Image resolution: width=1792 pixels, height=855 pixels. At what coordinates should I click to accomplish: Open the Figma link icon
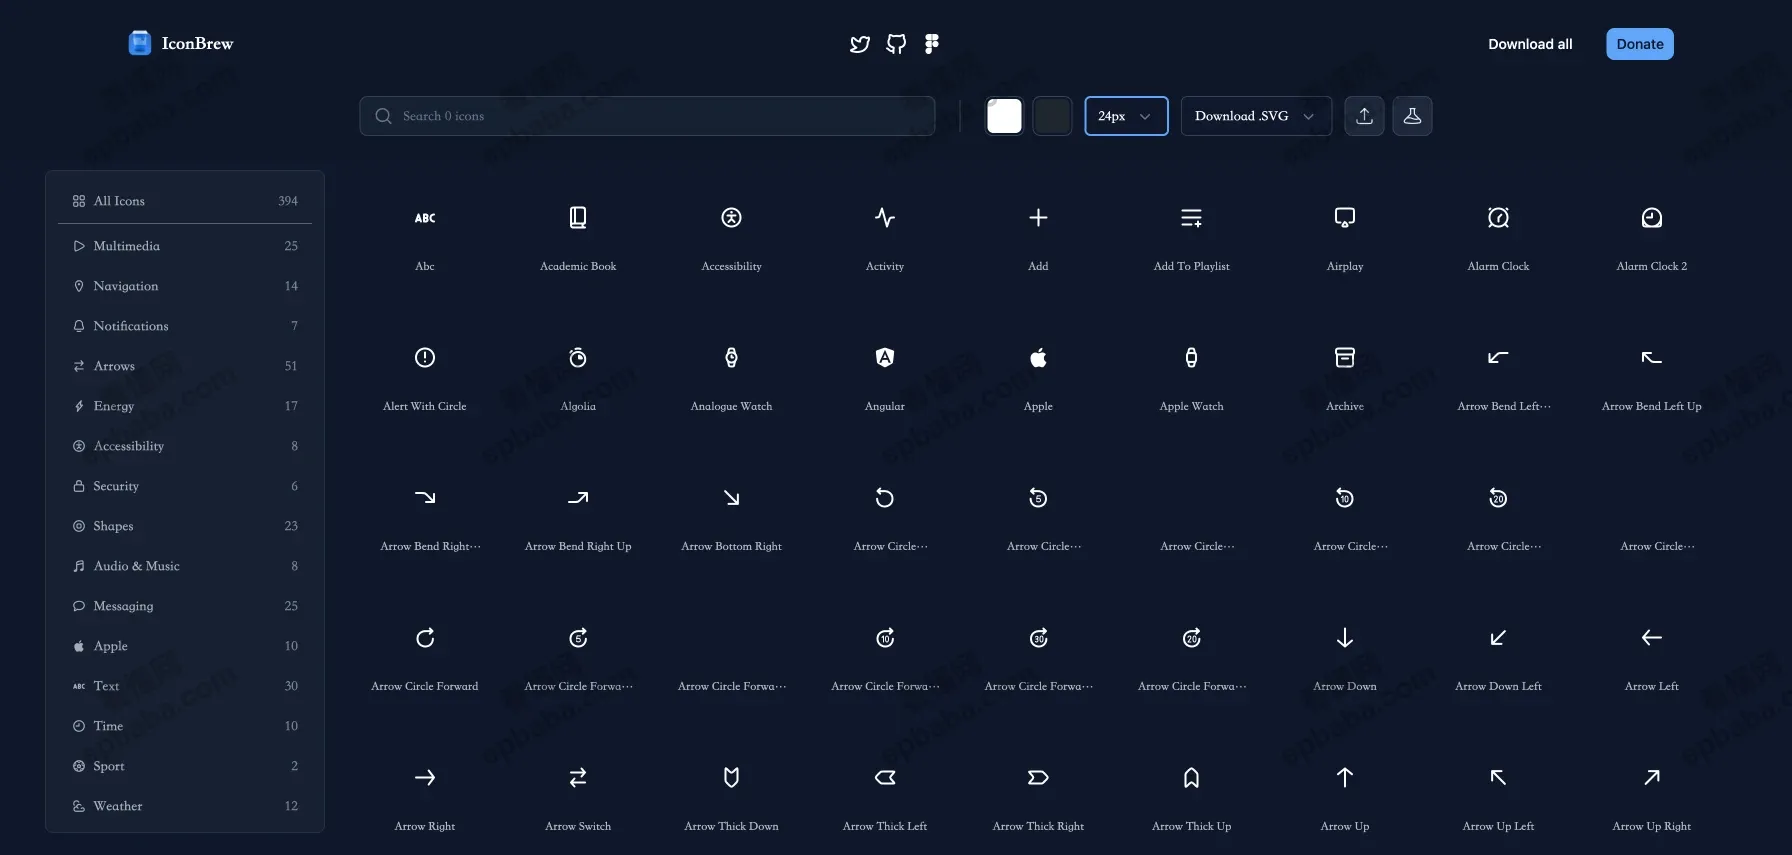[x=932, y=44]
